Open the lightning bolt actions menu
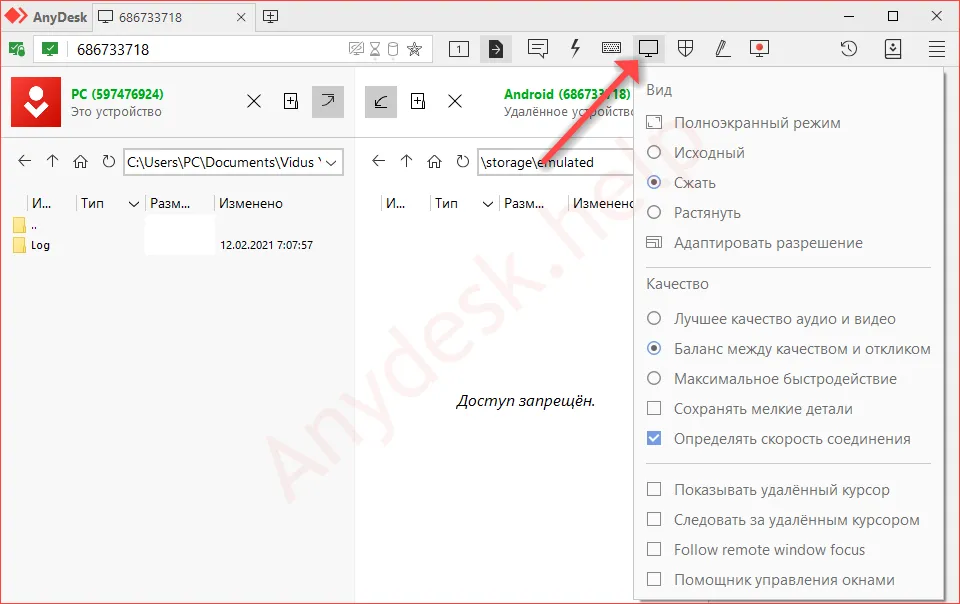Image resolution: width=960 pixels, height=604 pixels. tap(575, 48)
